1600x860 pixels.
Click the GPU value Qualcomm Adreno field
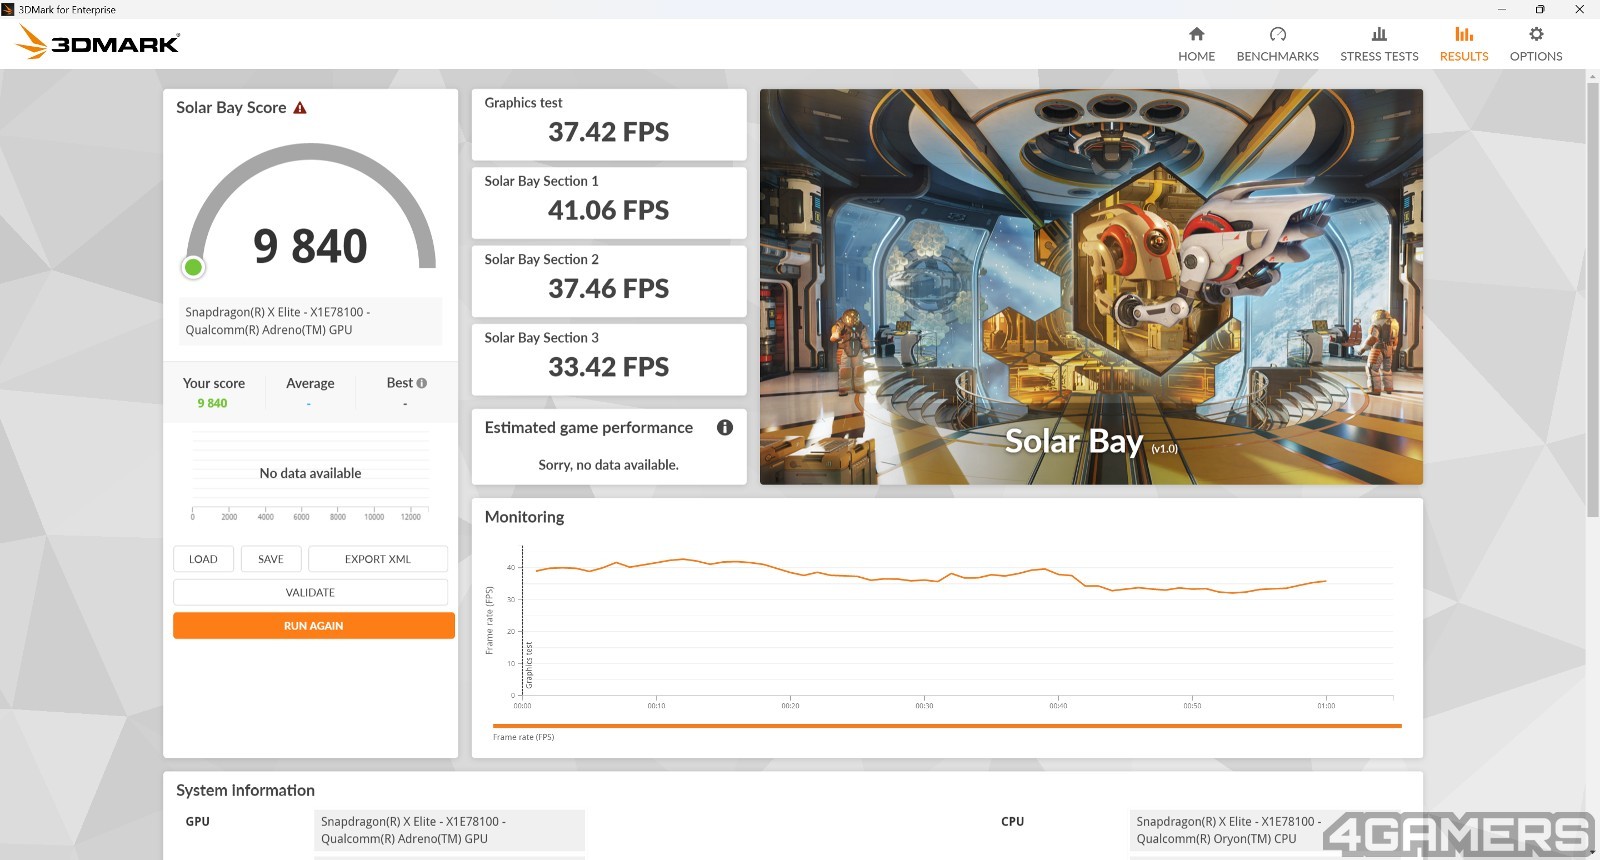449,830
